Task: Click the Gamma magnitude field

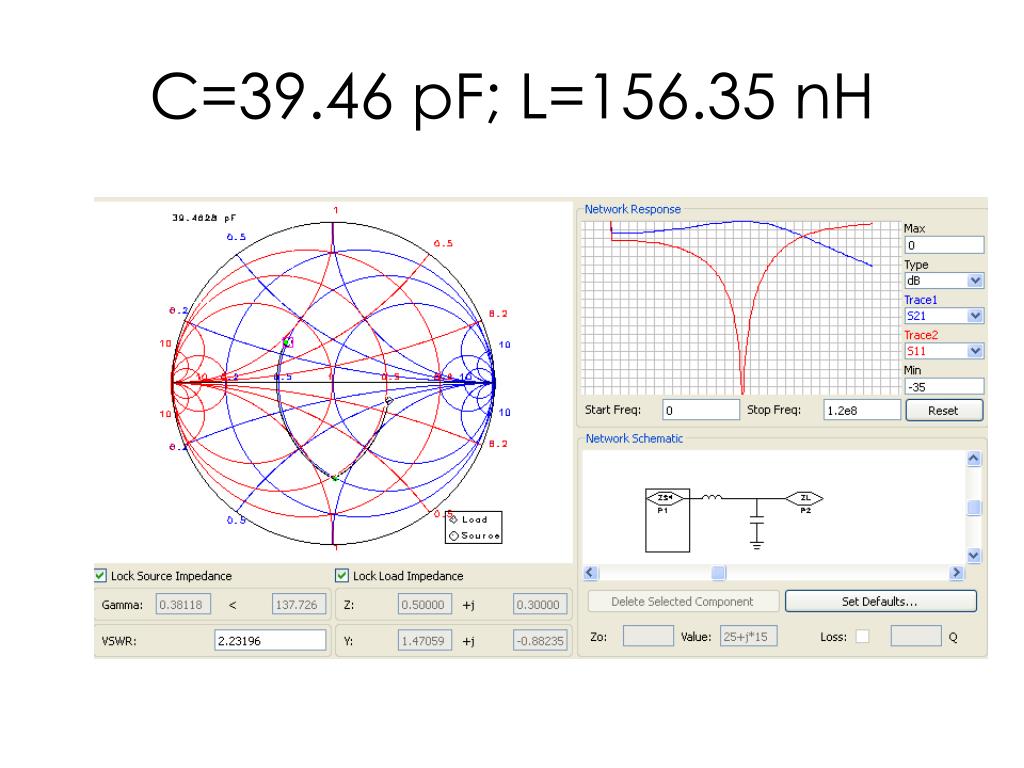Action: click(x=183, y=605)
